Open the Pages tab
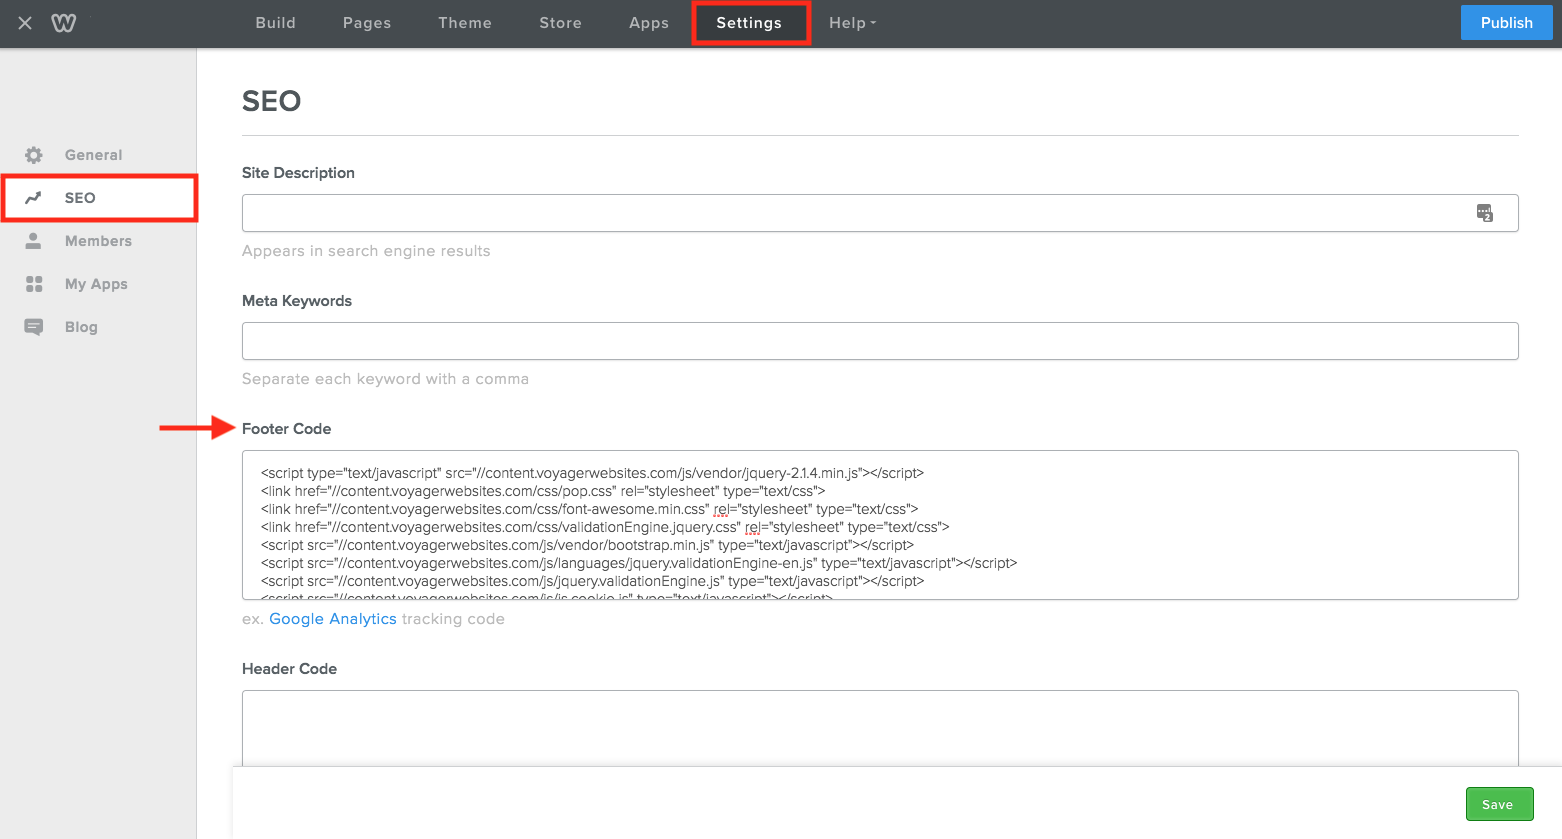This screenshot has height=839, width=1562. [x=367, y=23]
